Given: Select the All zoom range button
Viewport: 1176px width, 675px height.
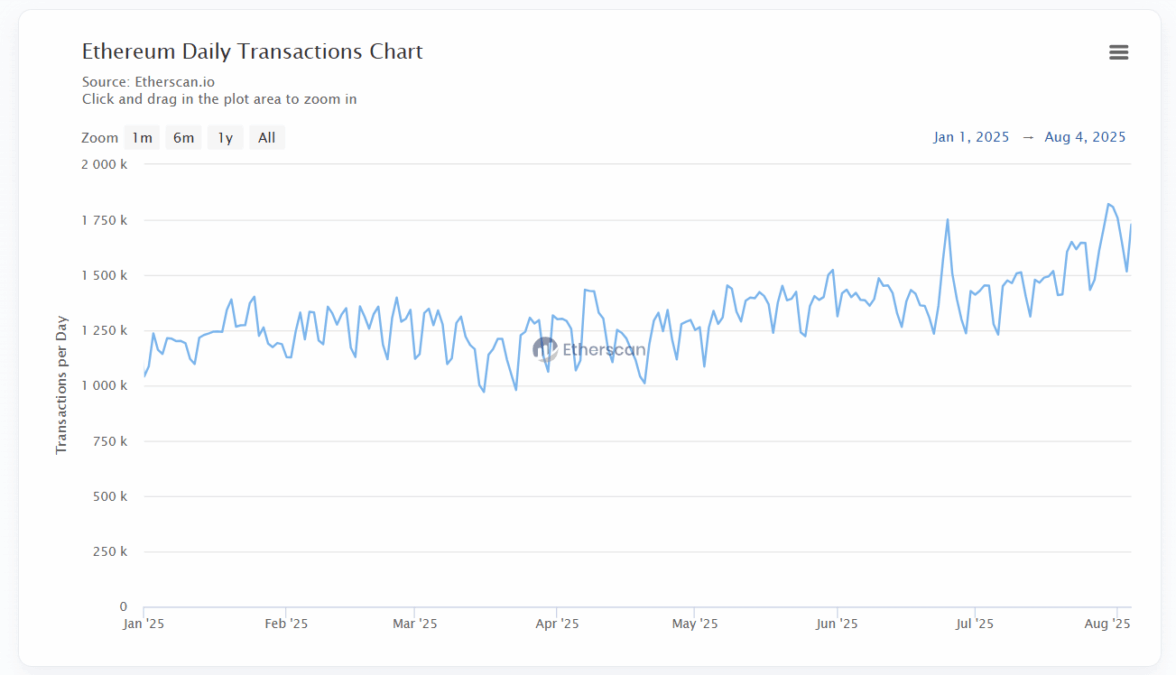Looking at the screenshot, I should (x=267, y=137).
